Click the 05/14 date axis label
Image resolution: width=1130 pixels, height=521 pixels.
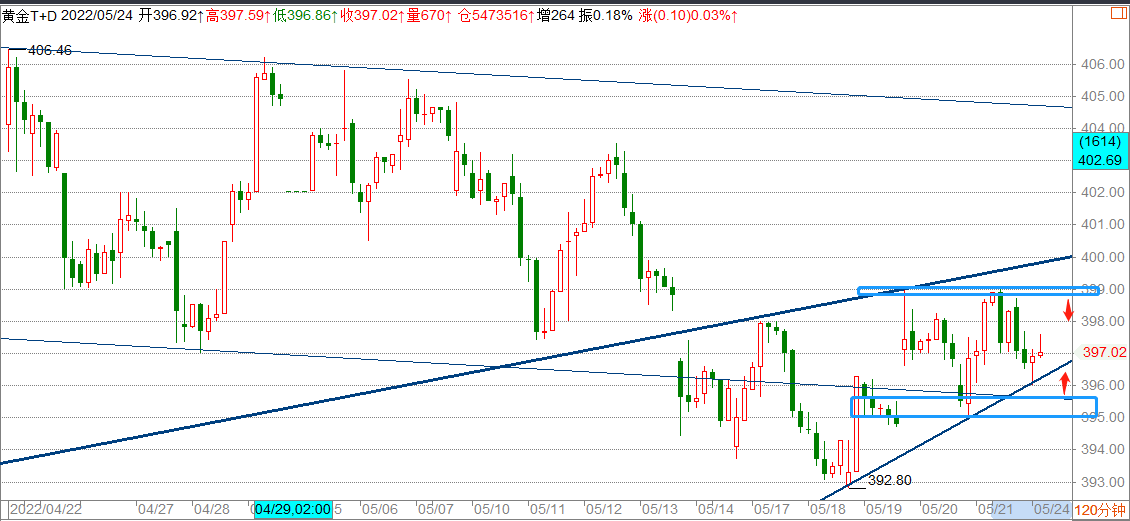(715, 509)
